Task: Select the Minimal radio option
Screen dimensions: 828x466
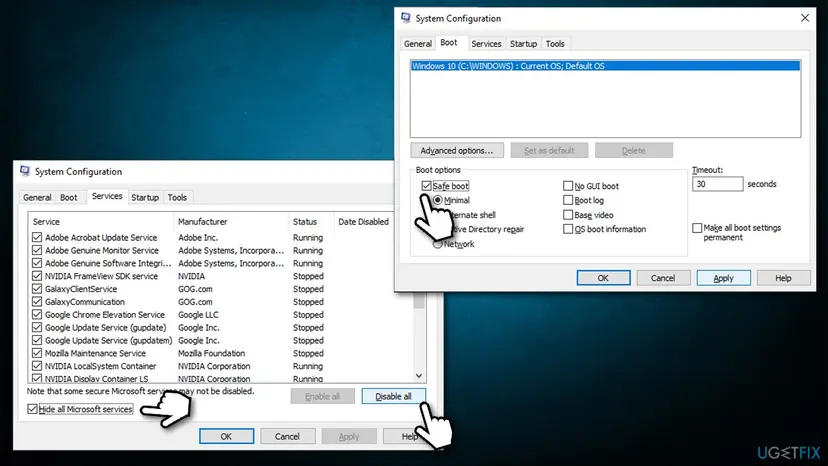Action: (x=438, y=200)
